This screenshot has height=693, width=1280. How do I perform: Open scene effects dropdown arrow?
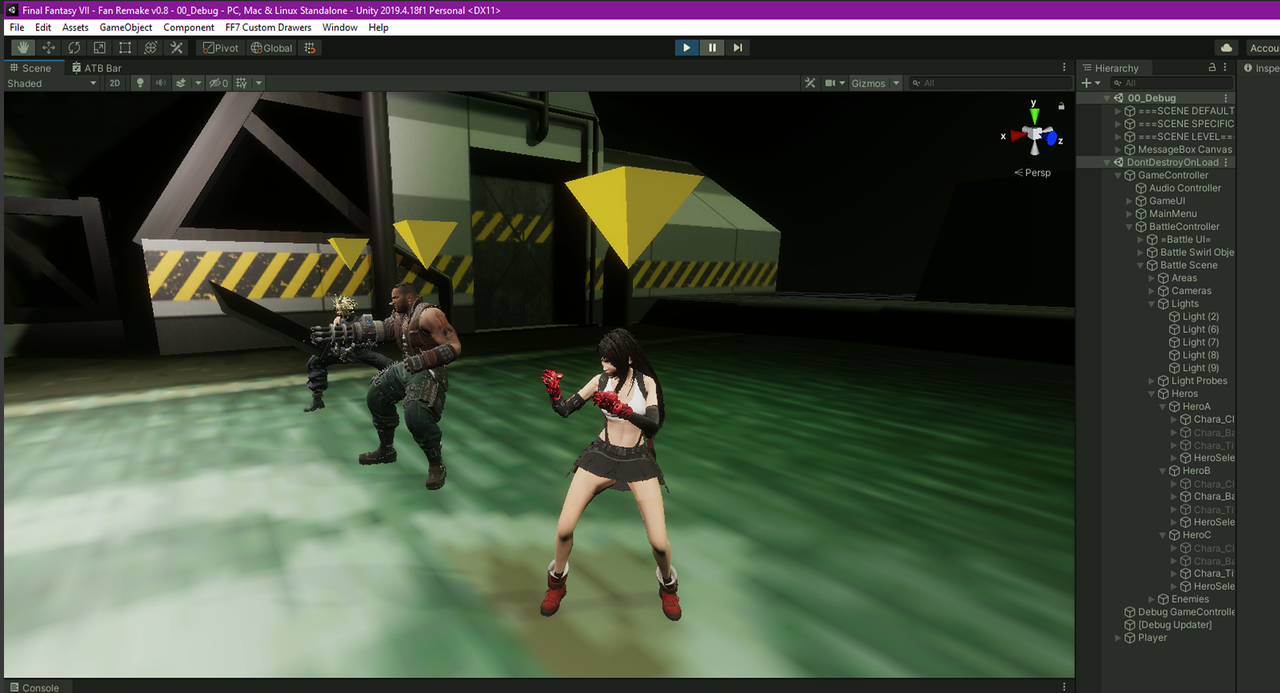tap(198, 83)
